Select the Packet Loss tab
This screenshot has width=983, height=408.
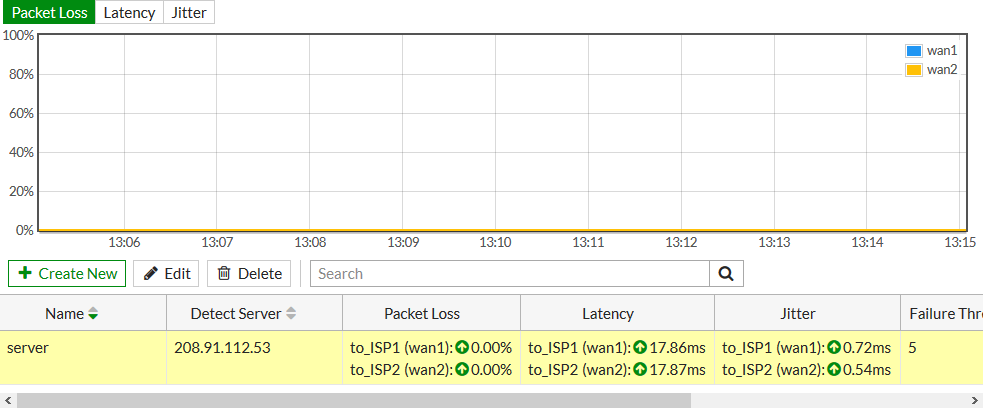49,13
